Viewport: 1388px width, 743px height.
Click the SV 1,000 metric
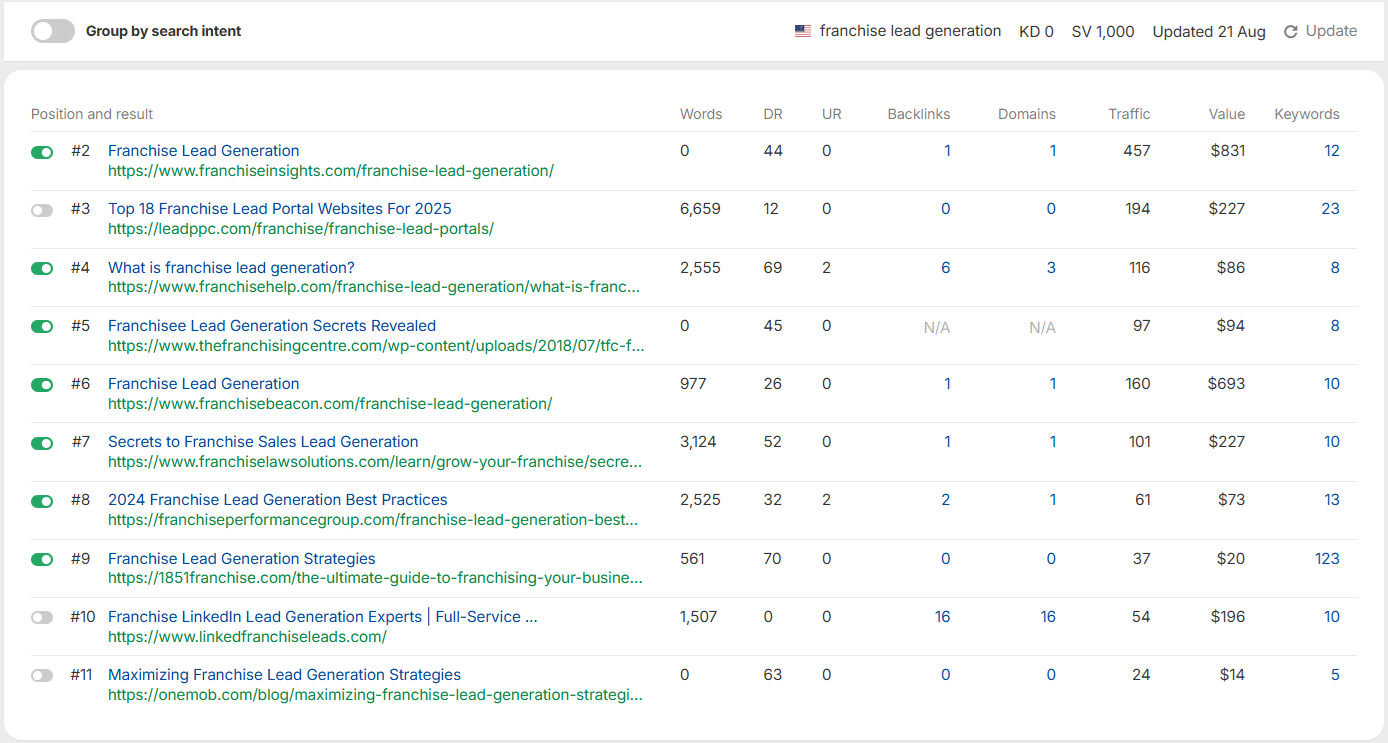[1103, 31]
